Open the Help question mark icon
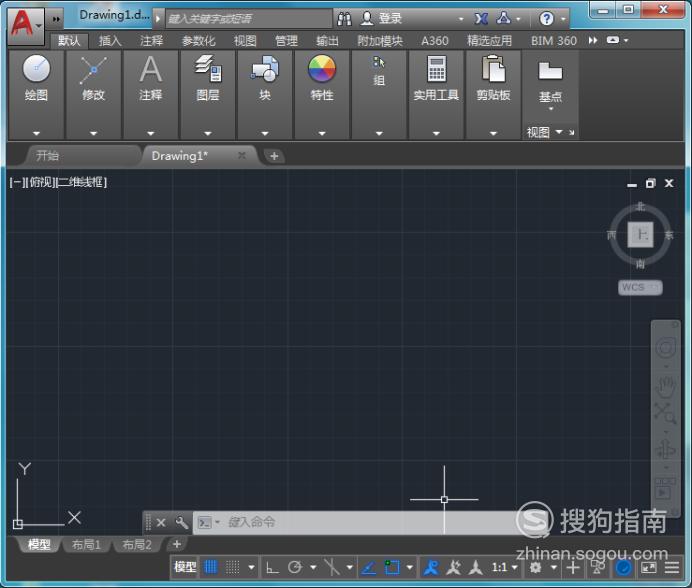 tap(546, 19)
